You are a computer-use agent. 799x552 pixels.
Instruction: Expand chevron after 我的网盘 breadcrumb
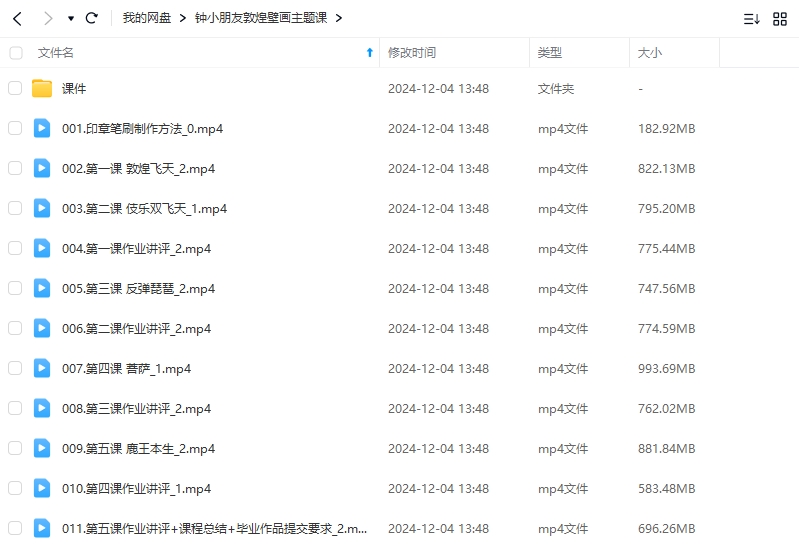tap(183, 18)
